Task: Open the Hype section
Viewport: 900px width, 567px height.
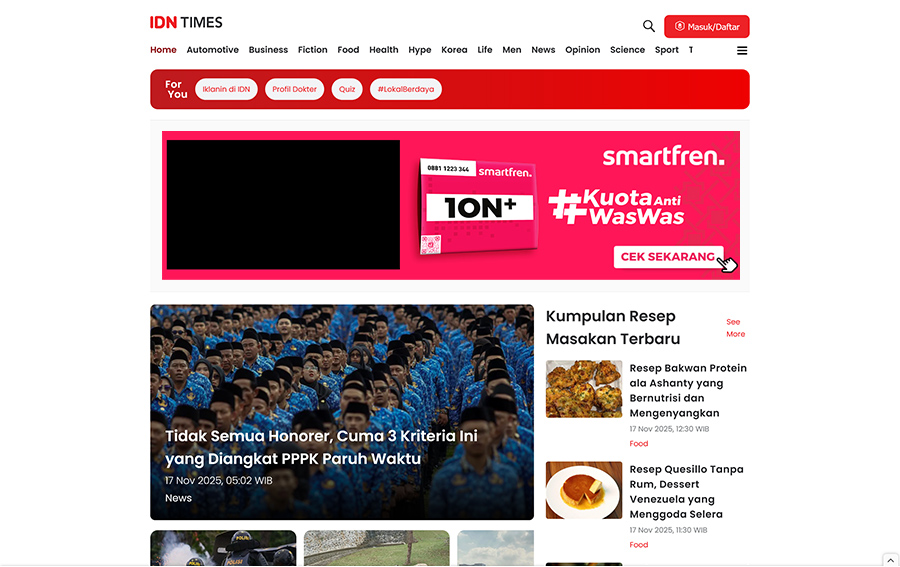Action: pos(420,50)
